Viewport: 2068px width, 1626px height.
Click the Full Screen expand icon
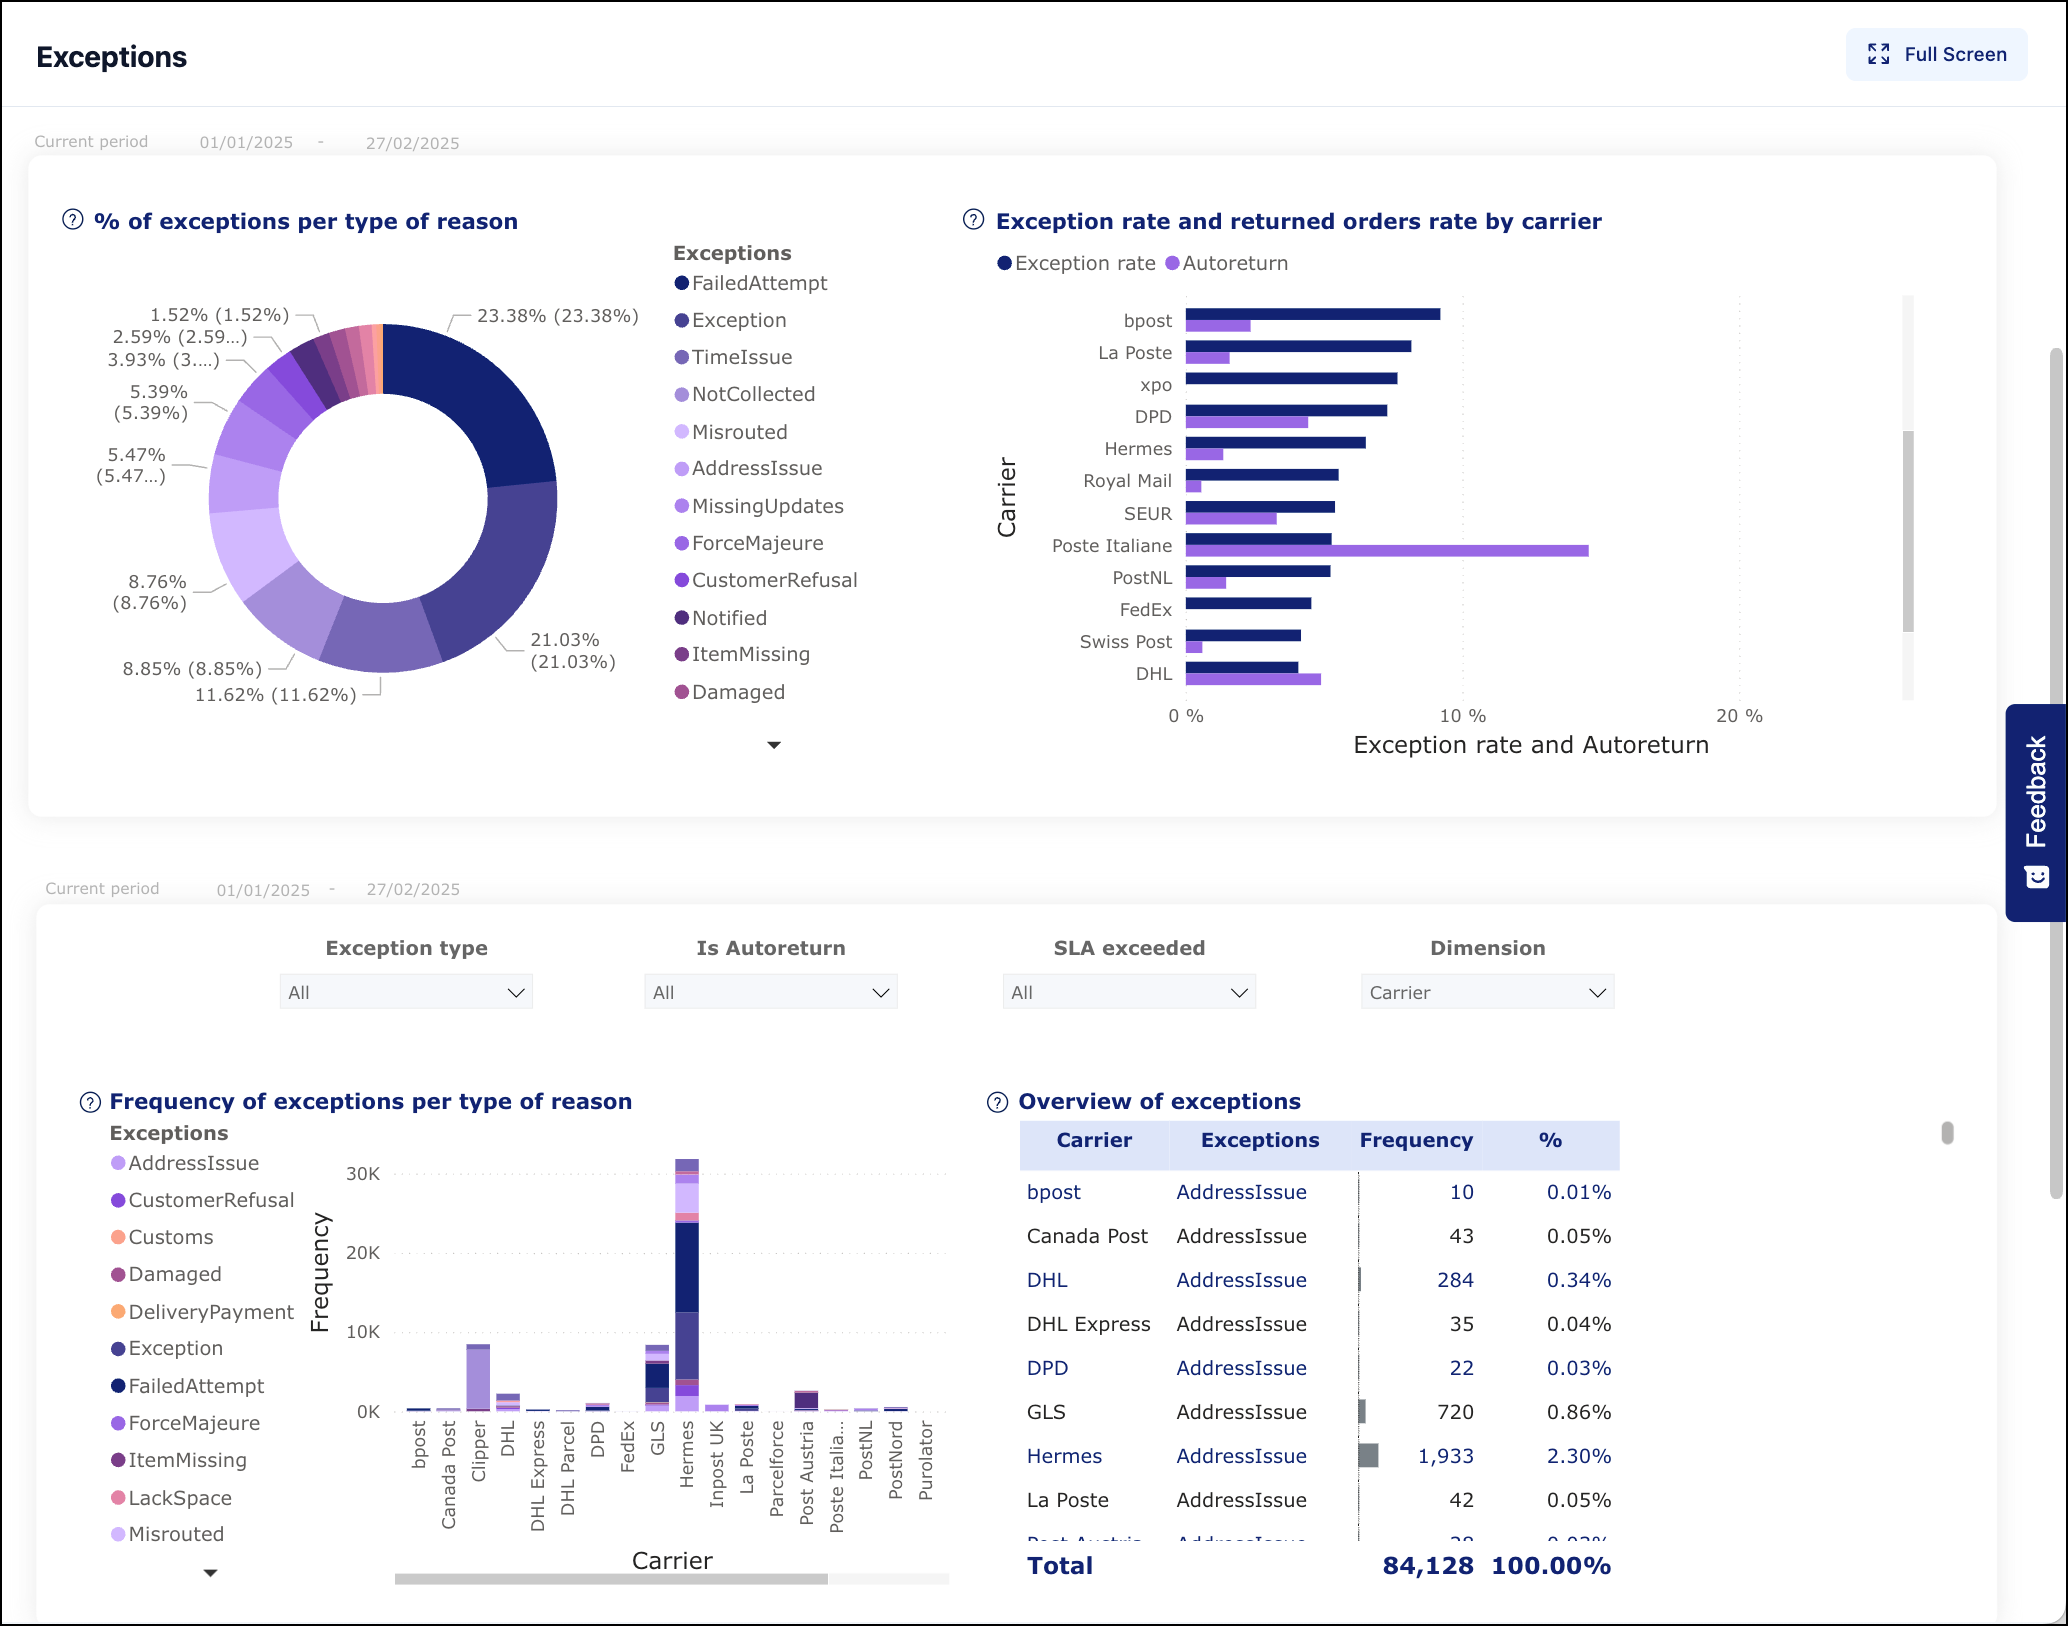[1879, 54]
